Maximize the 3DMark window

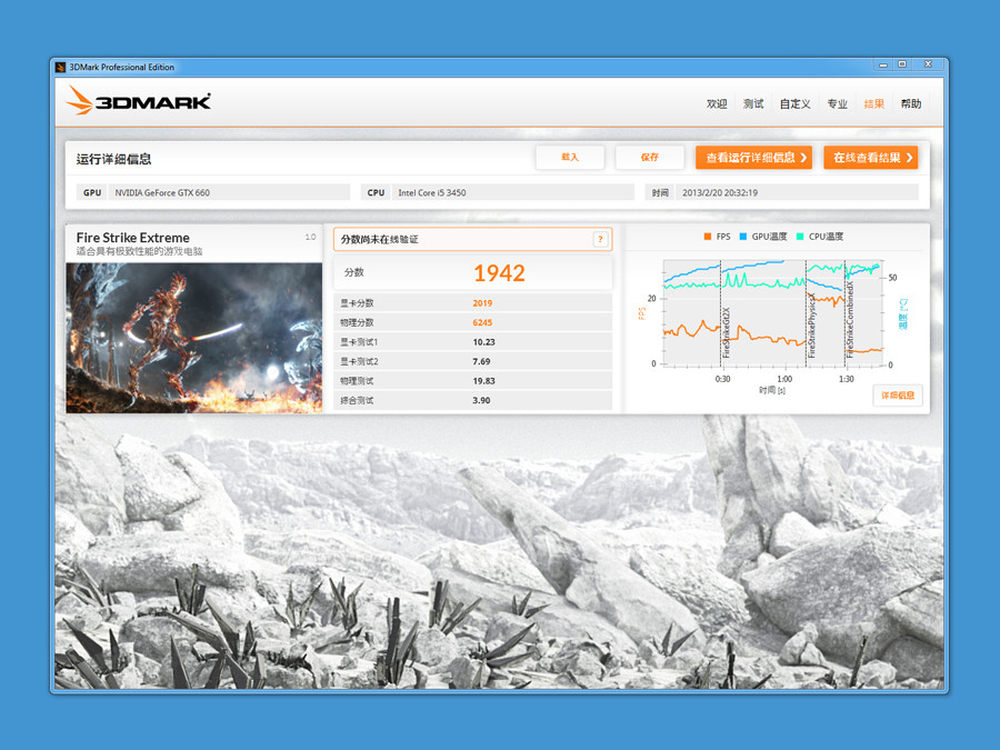coord(902,65)
